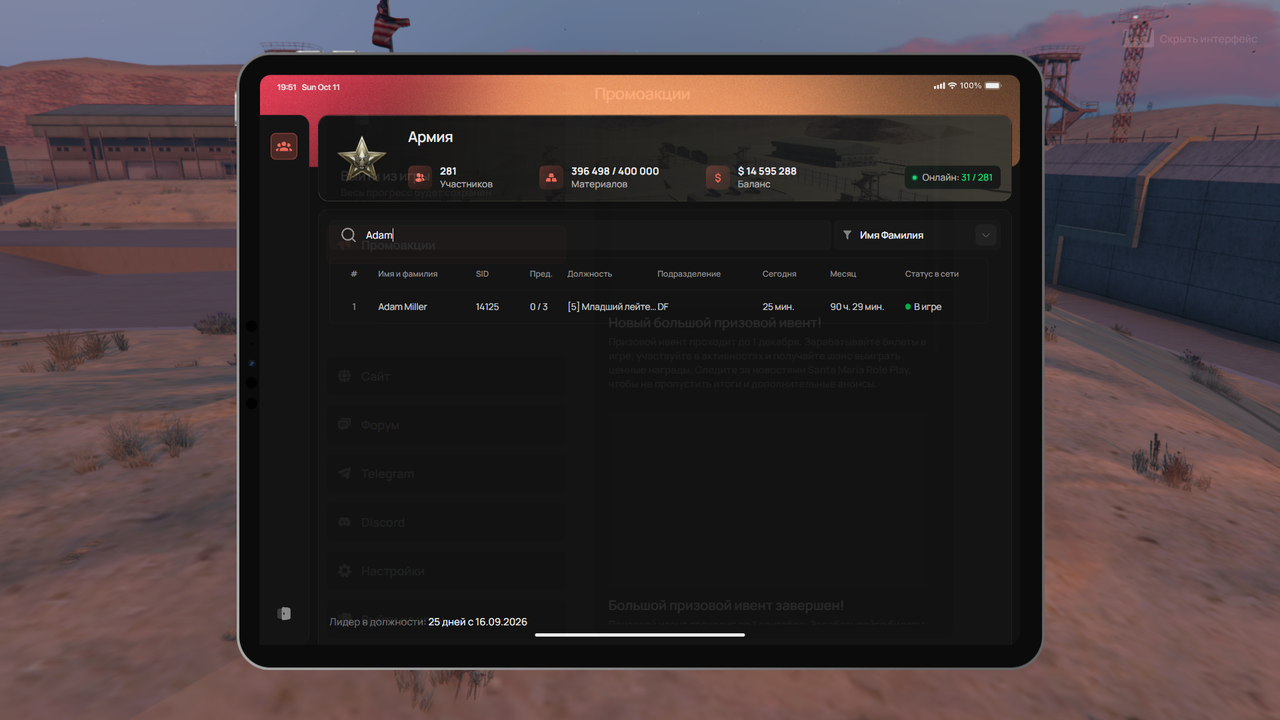This screenshot has height=720, width=1280.
Task: Click the "Пред." column header
Action: click(541, 274)
